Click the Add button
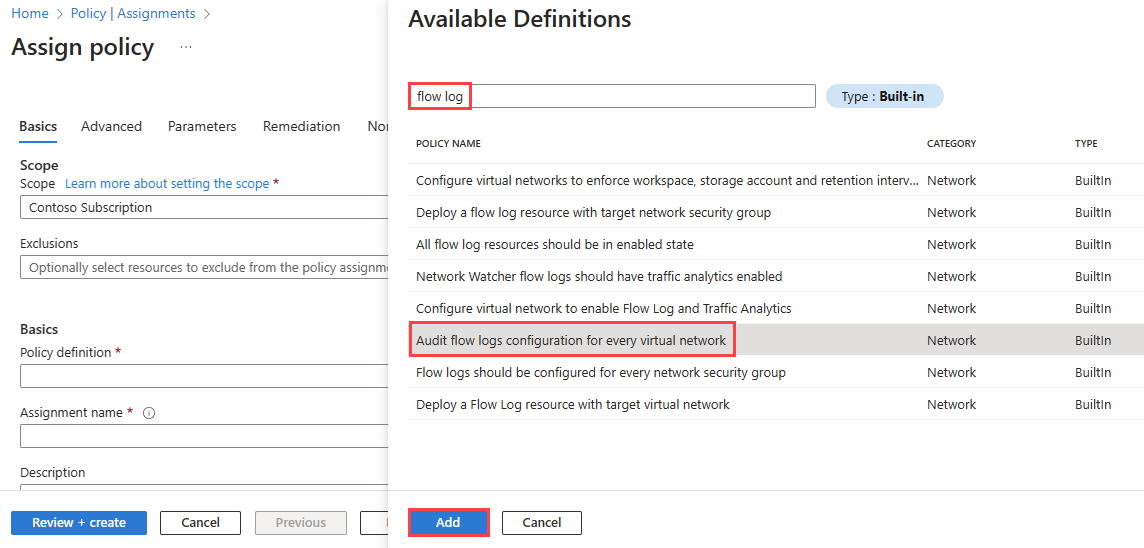Viewport: 1144px width, 548px height. [448, 522]
